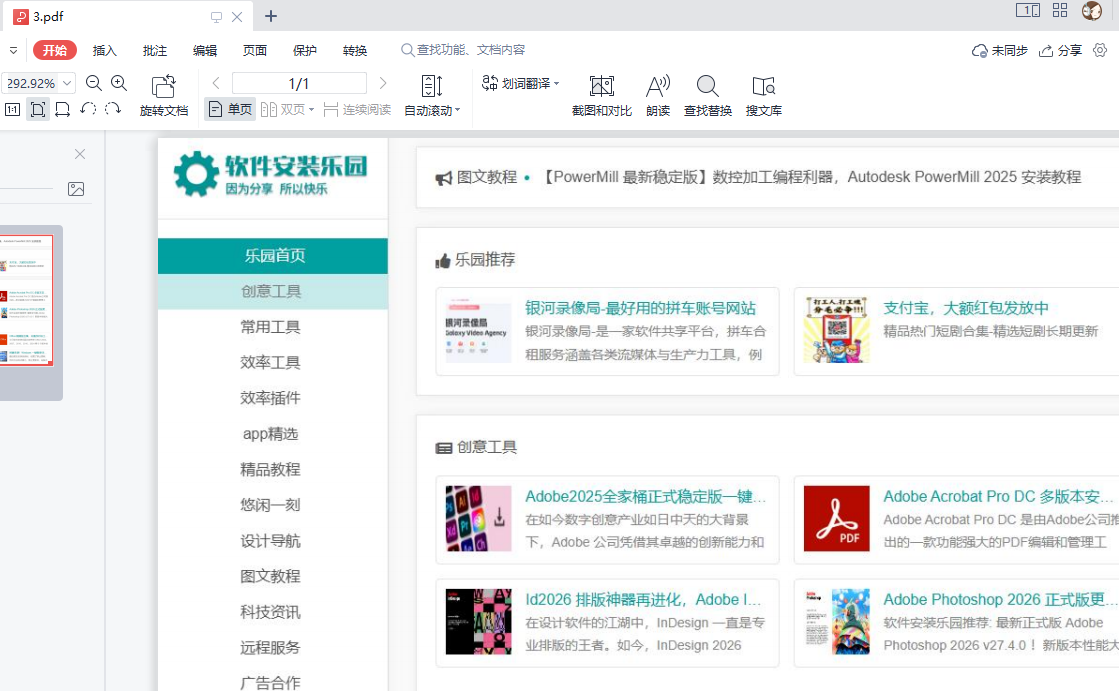Select the page thumbnail in the side panel
1119x691 pixels.
26,300
